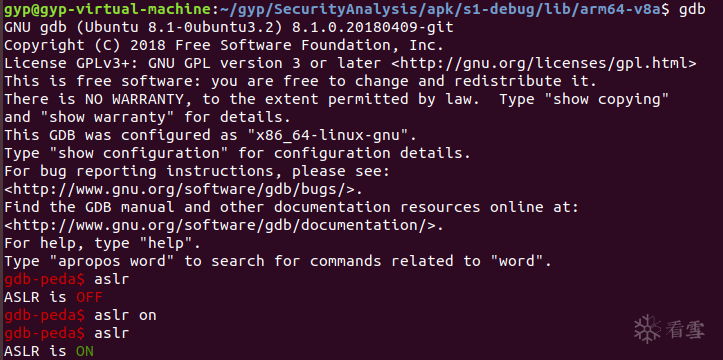
Task: Click the Free Software Foundation copyright line
Action: [x=224, y=45]
